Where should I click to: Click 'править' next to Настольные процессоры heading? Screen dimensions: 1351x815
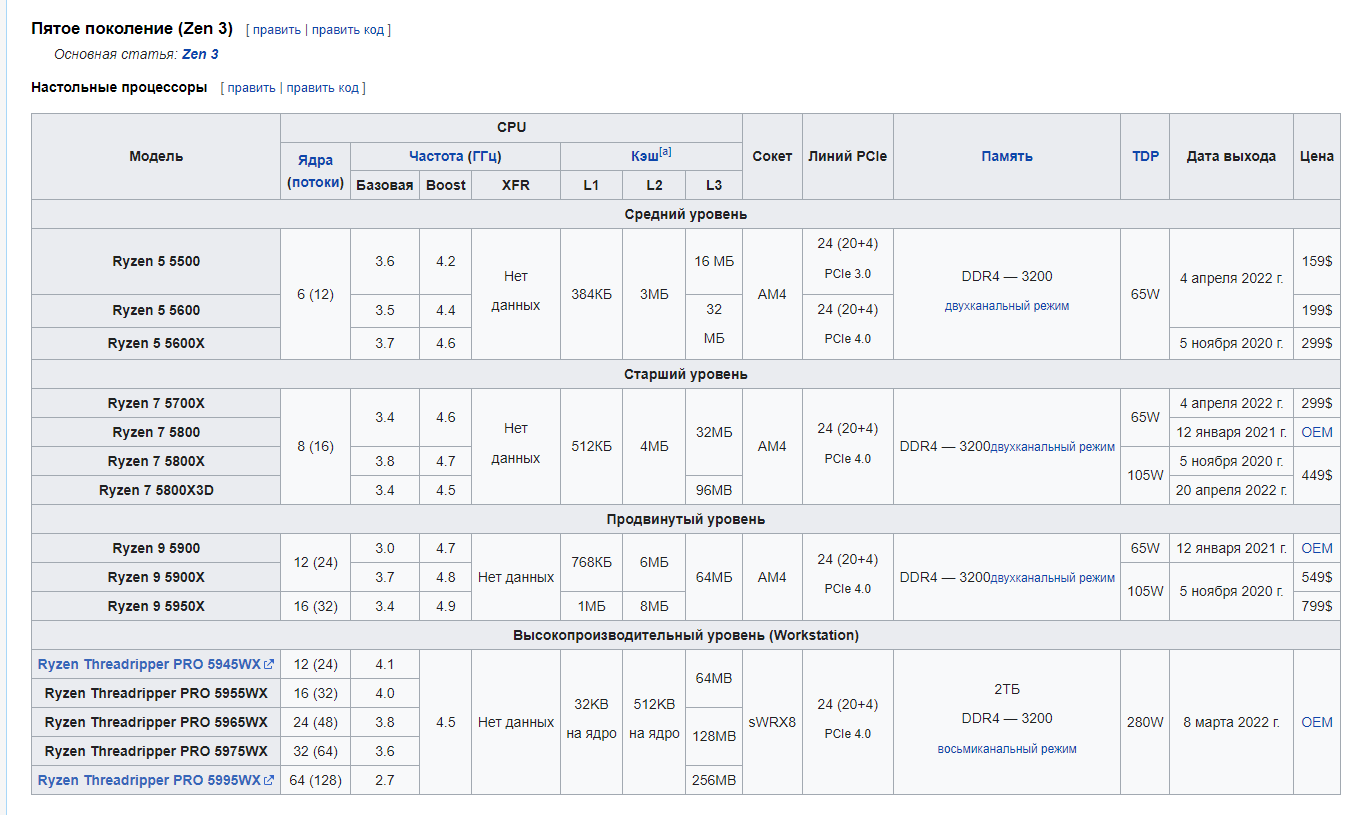(x=251, y=87)
